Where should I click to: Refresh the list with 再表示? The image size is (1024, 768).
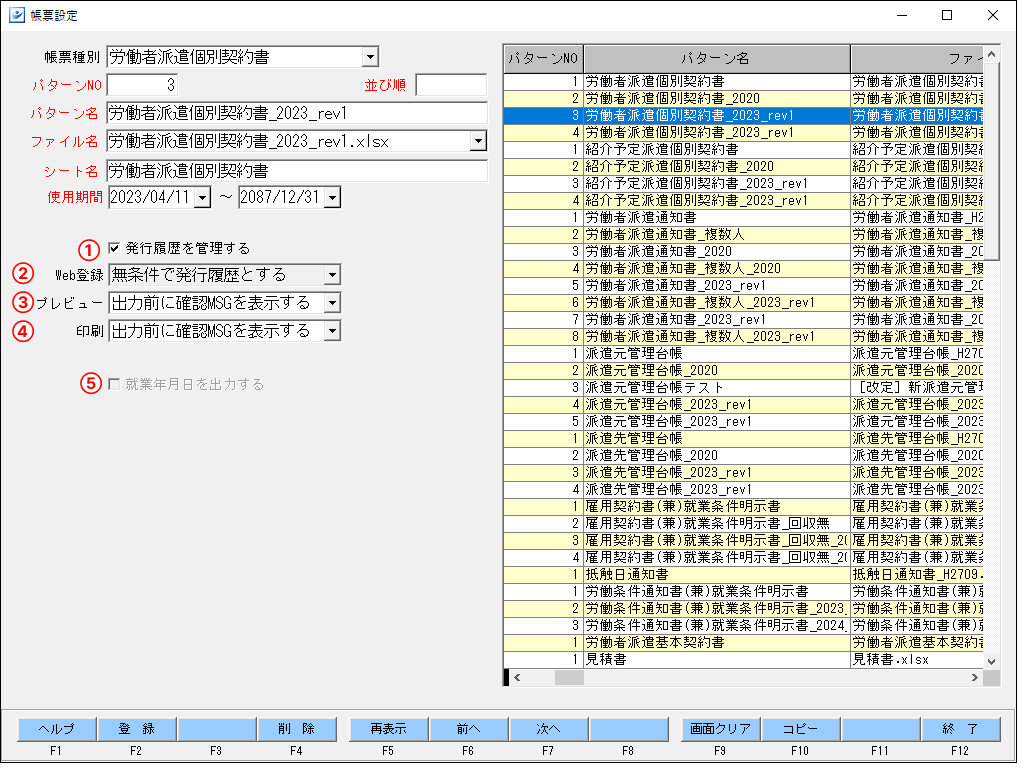pos(387,729)
